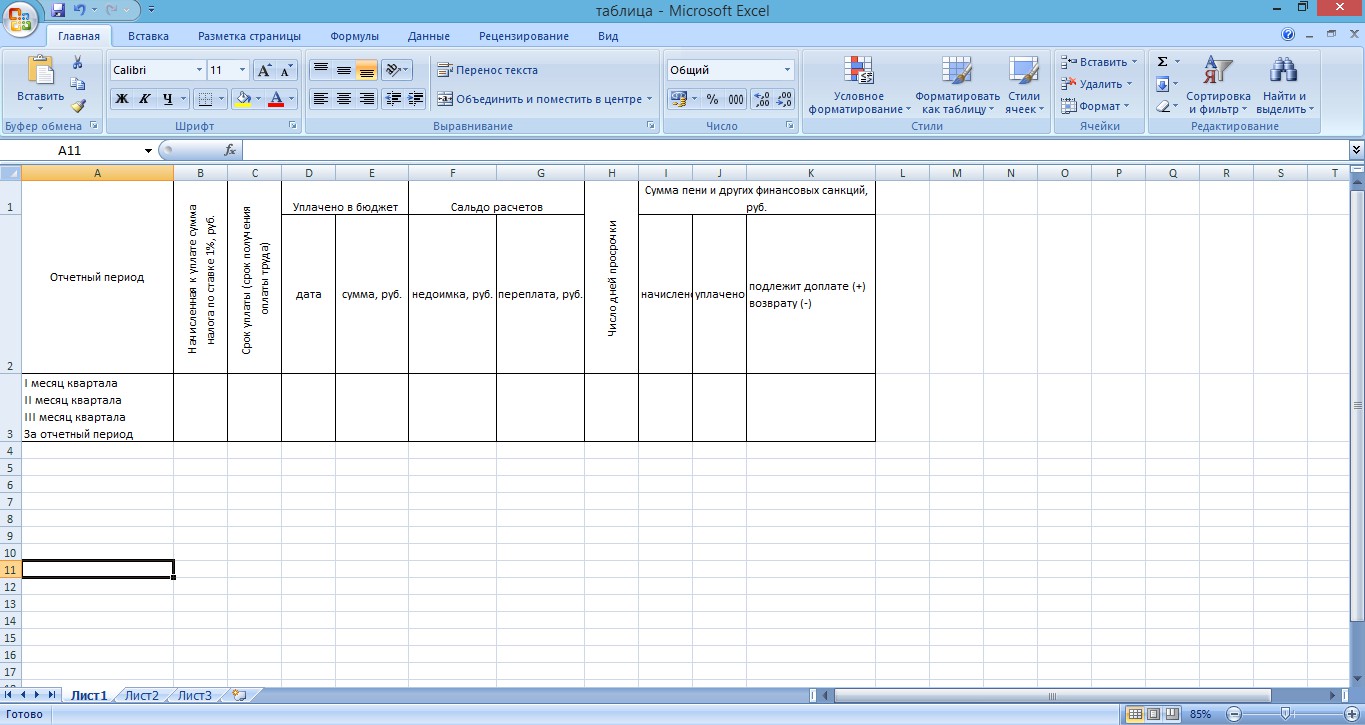Align text to middle vertically
Image resolution: width=1365 pixels, height=725 pixels.
[x=343, y=70]
